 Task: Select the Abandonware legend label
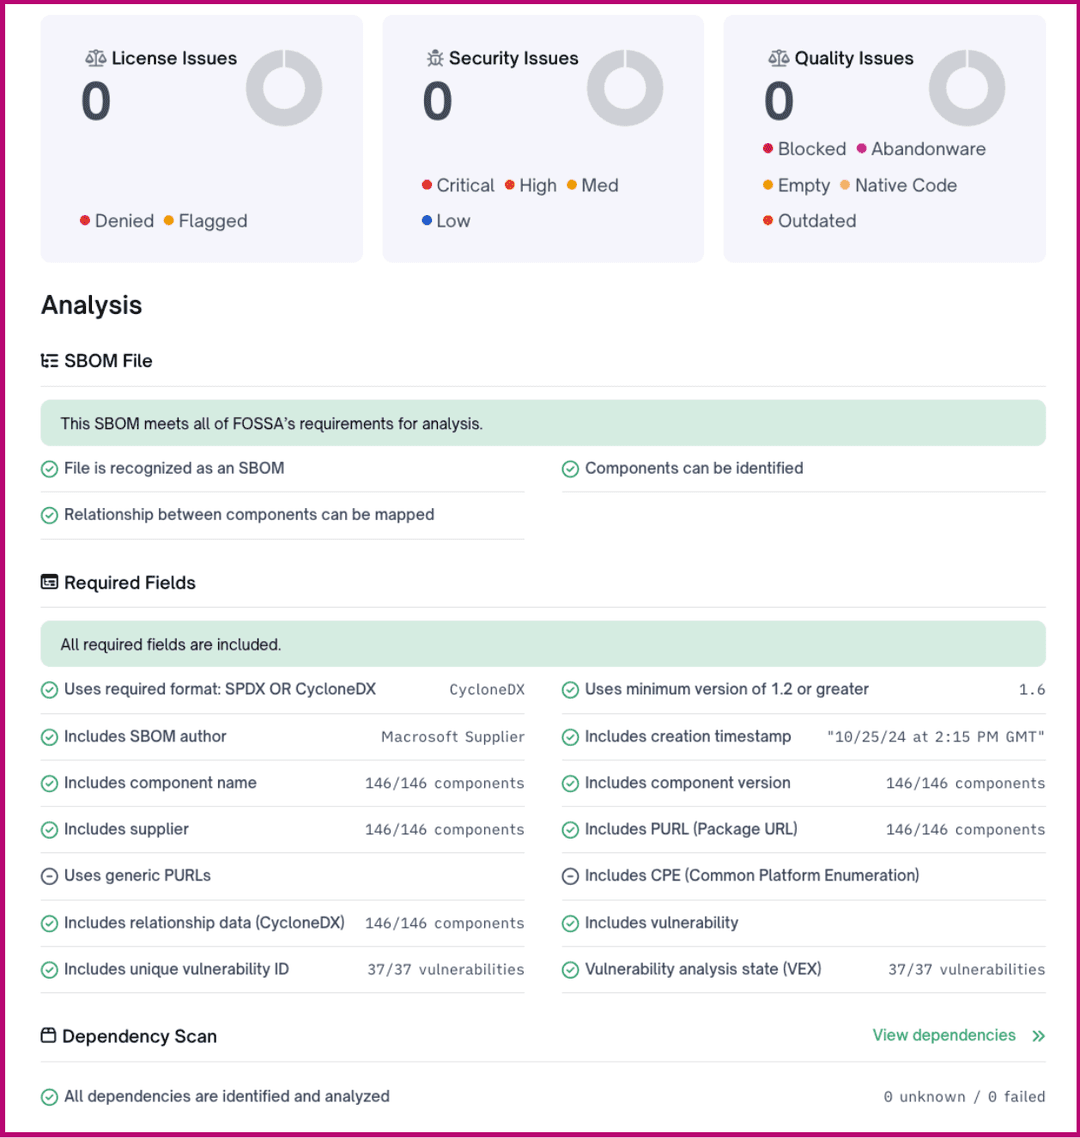tap(928, 149)
